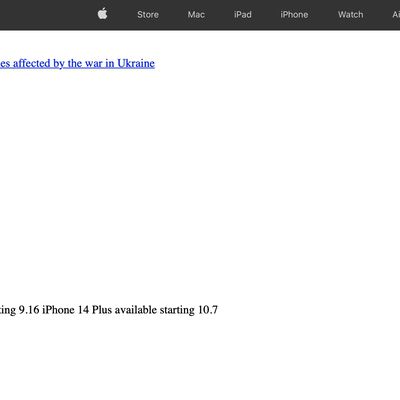This screenshot has width=400, height=400.
Task: Go to the Mac section
Action: click(196, 15)
